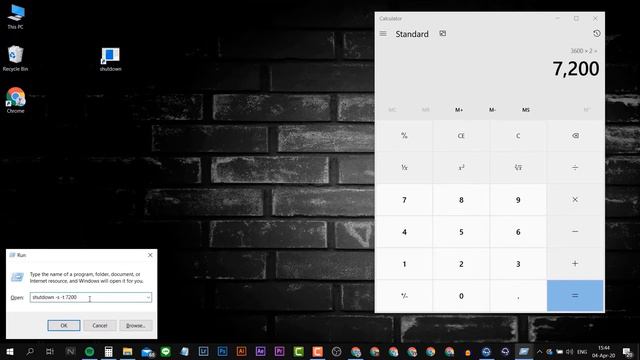The image size is (640, 360).
Task: Launch Lightroom from the taskbar
Action: point(203,351)
